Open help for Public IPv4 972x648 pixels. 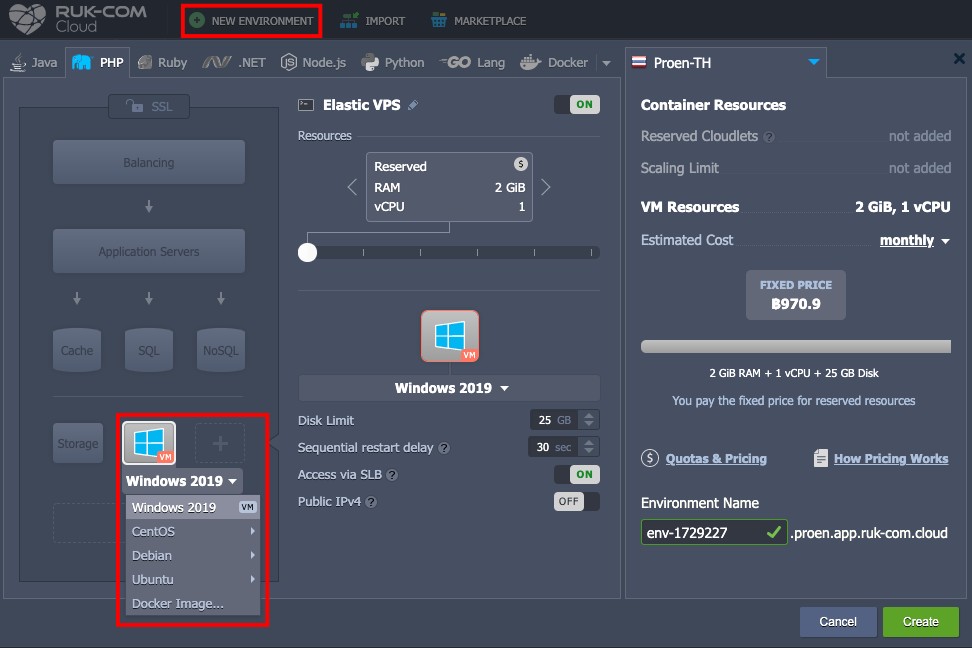[x=371, y=502]
